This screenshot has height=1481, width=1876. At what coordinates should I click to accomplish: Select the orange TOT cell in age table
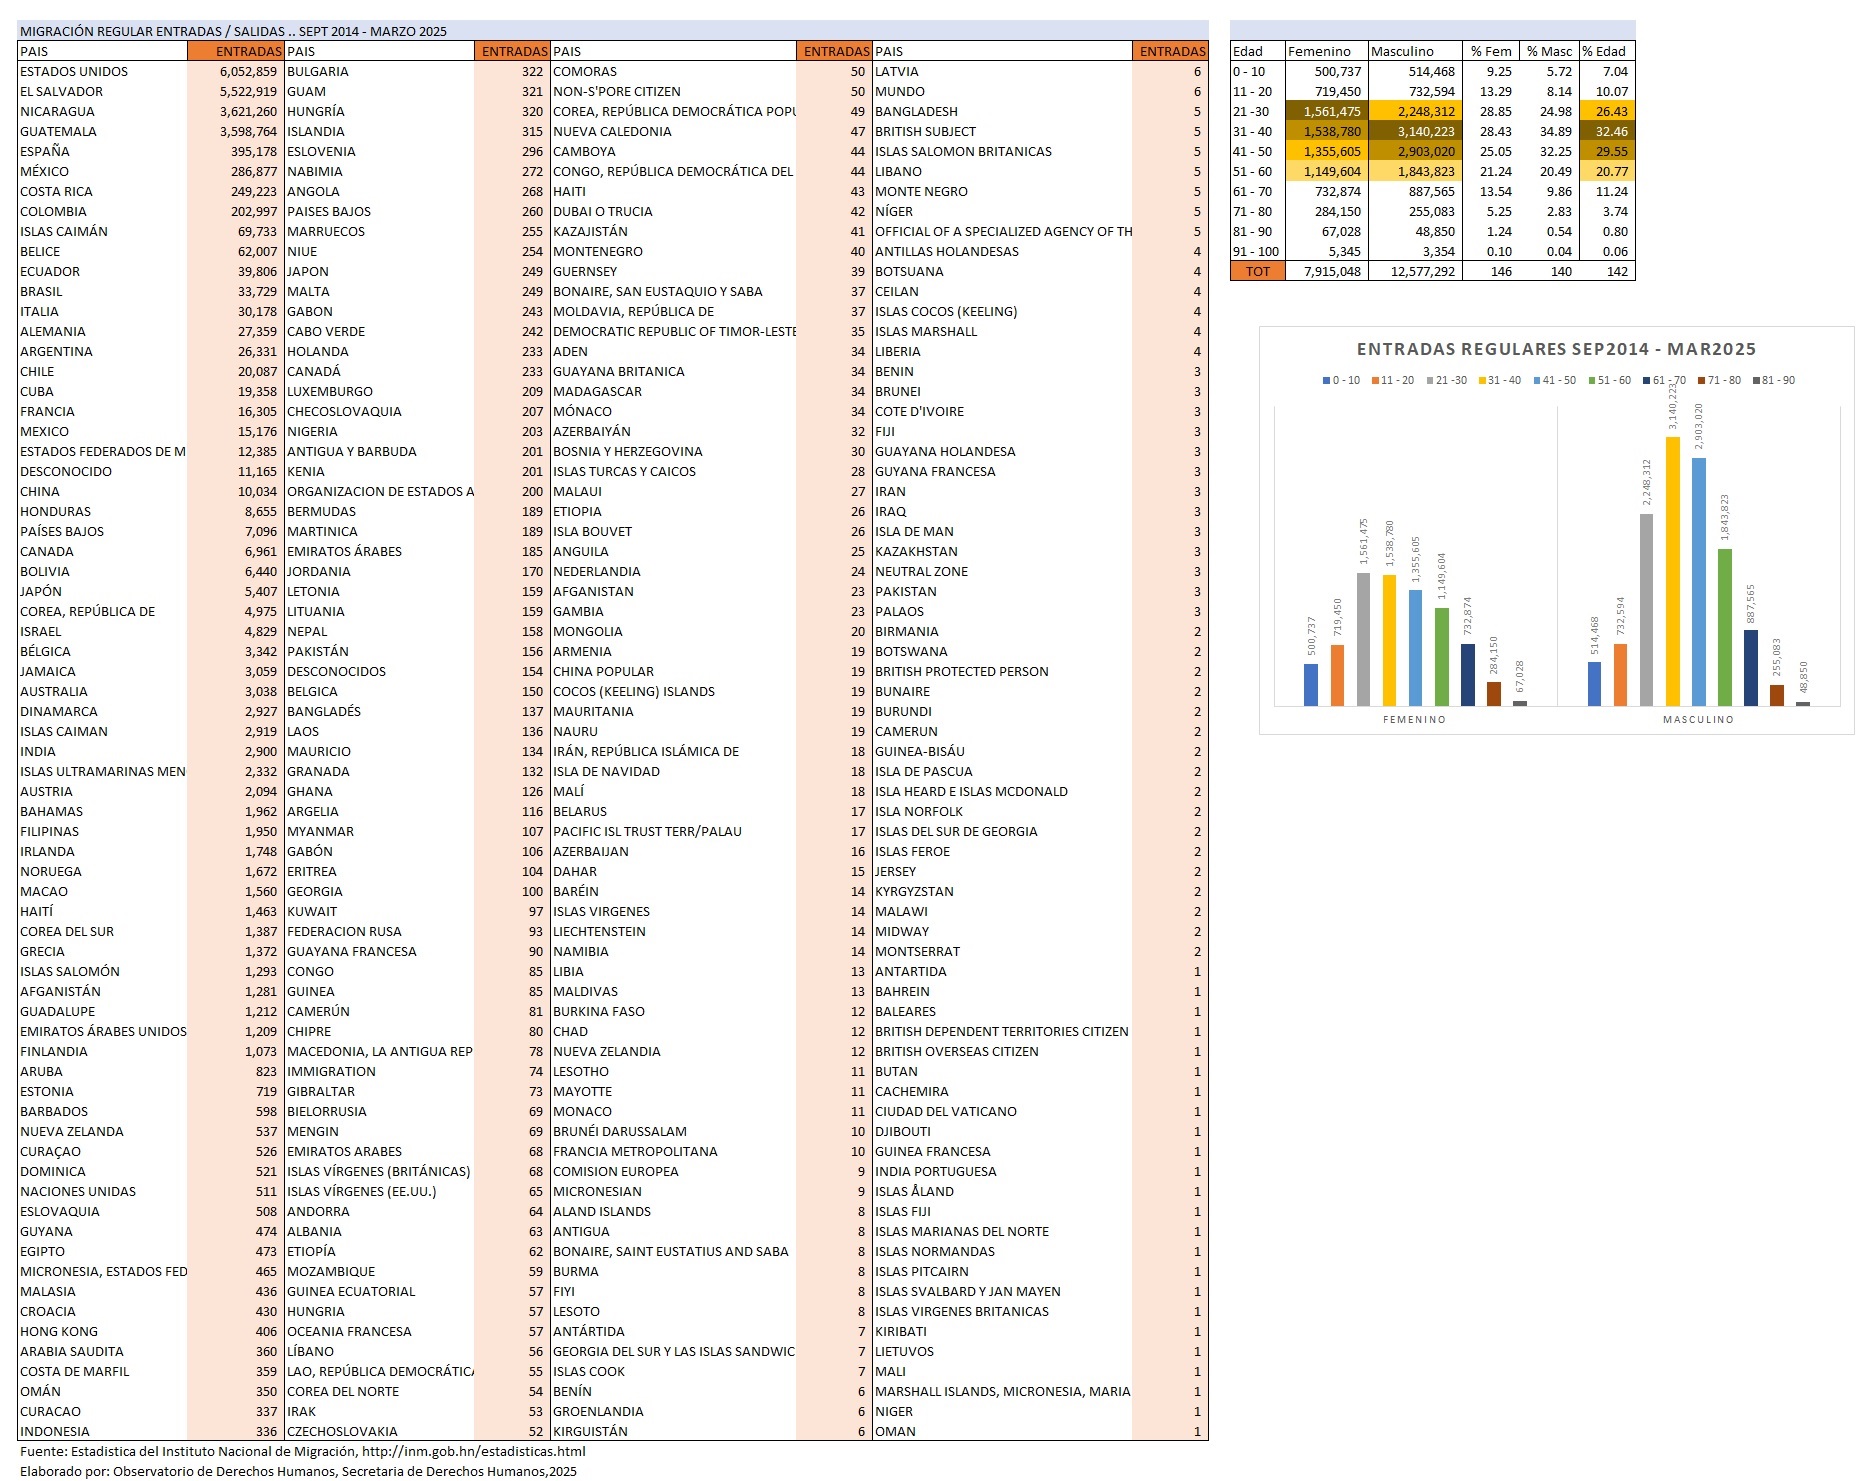pos(1256,271)
